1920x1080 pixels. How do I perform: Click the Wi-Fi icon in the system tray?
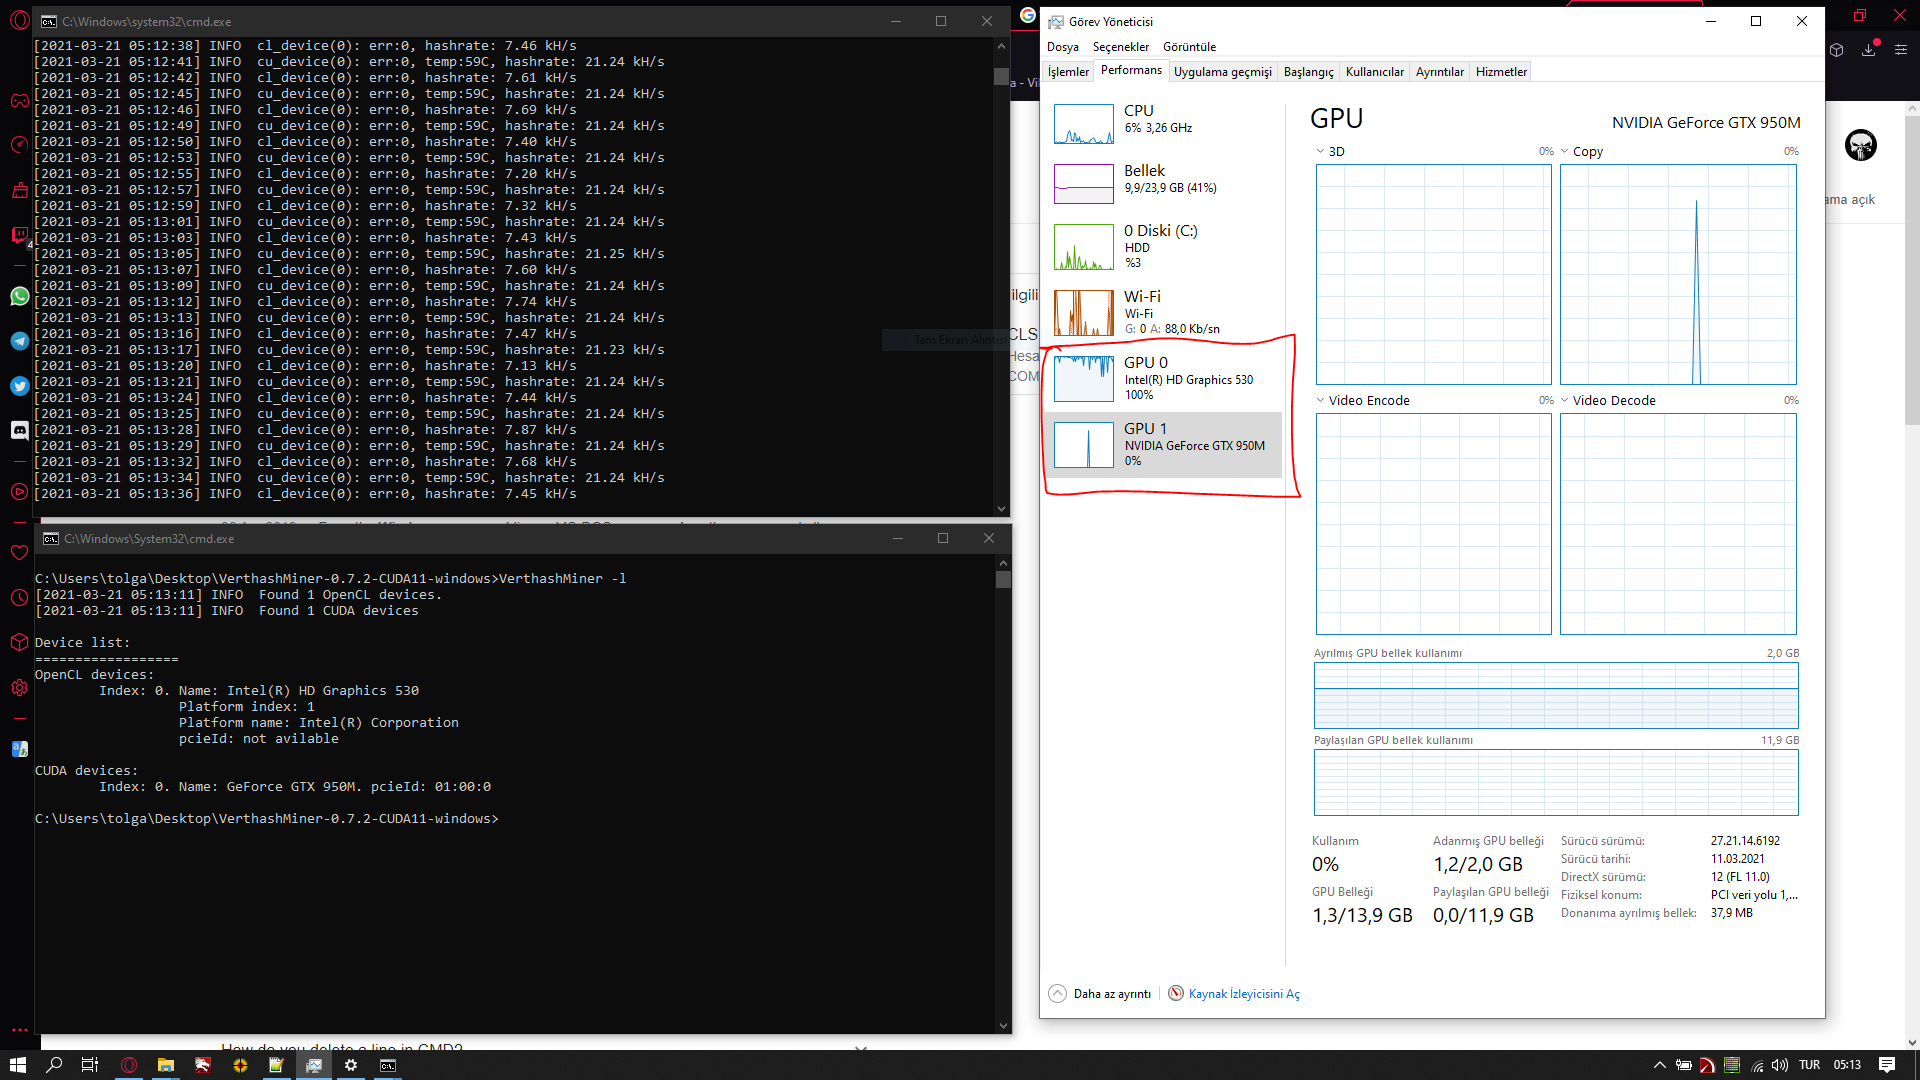(1758, 1065)
